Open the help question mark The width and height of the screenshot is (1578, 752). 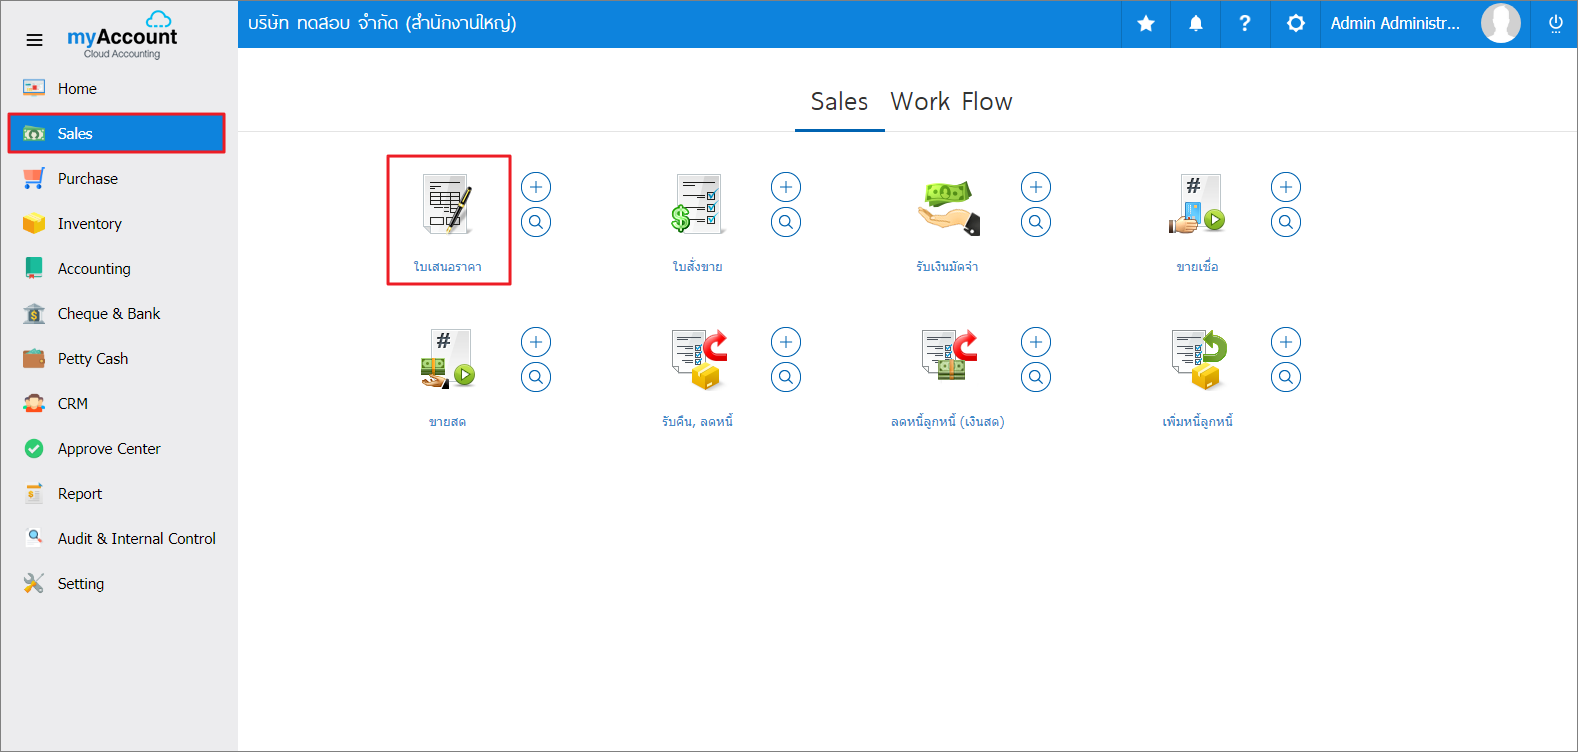[1245, 23]
